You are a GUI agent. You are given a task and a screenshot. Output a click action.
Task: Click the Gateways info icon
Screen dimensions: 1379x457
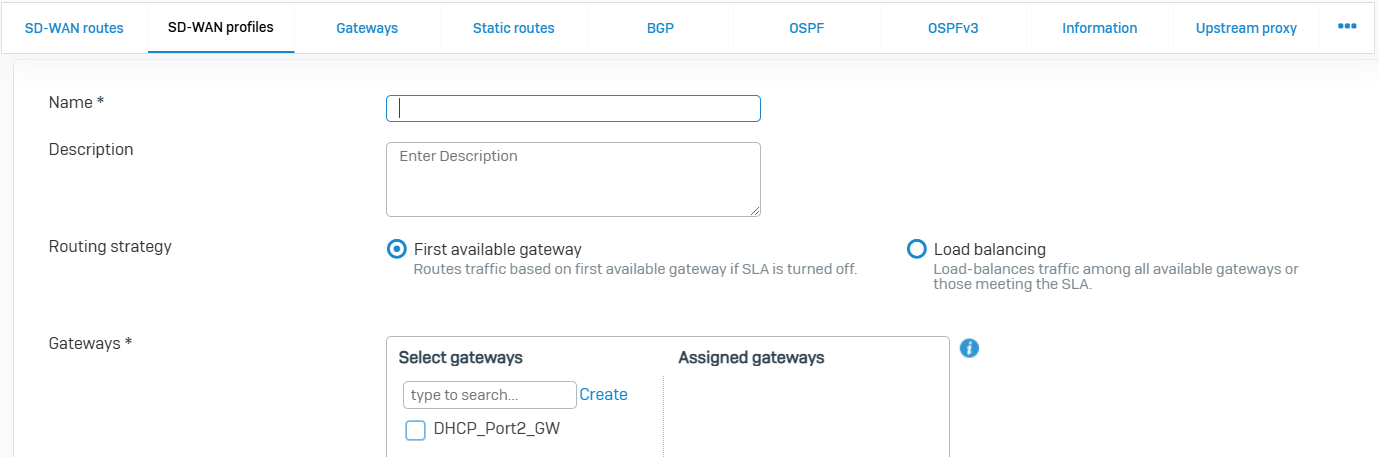(969, 348)
